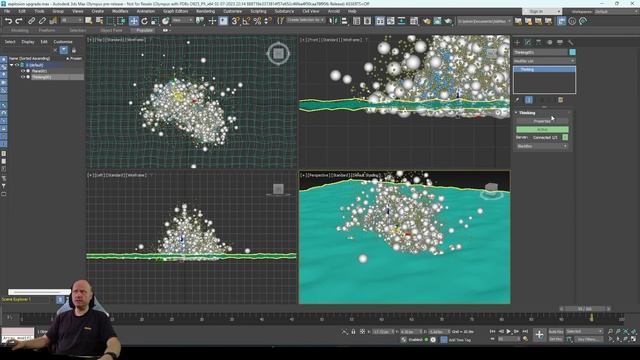Toggle the Percent Snap icon

click(257, 21)
